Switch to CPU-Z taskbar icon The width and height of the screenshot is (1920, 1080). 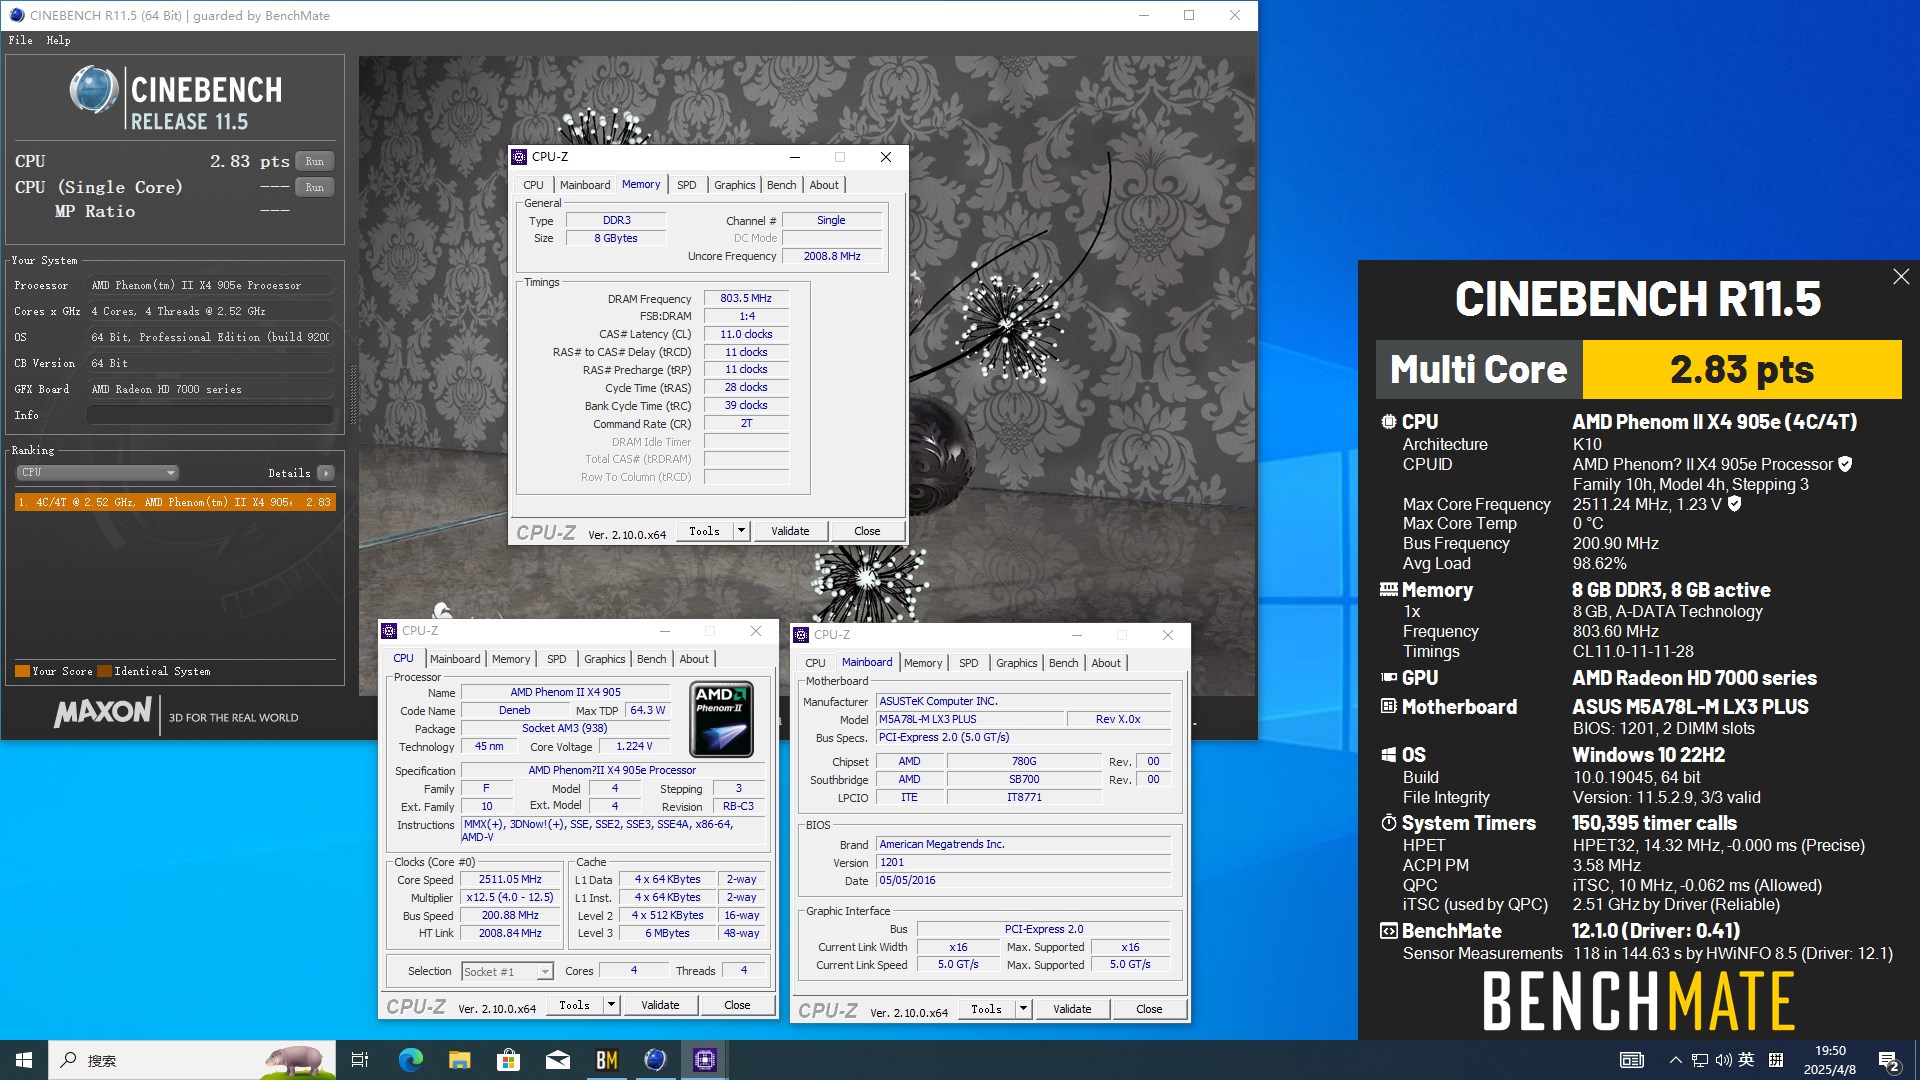click(704, 1060)
